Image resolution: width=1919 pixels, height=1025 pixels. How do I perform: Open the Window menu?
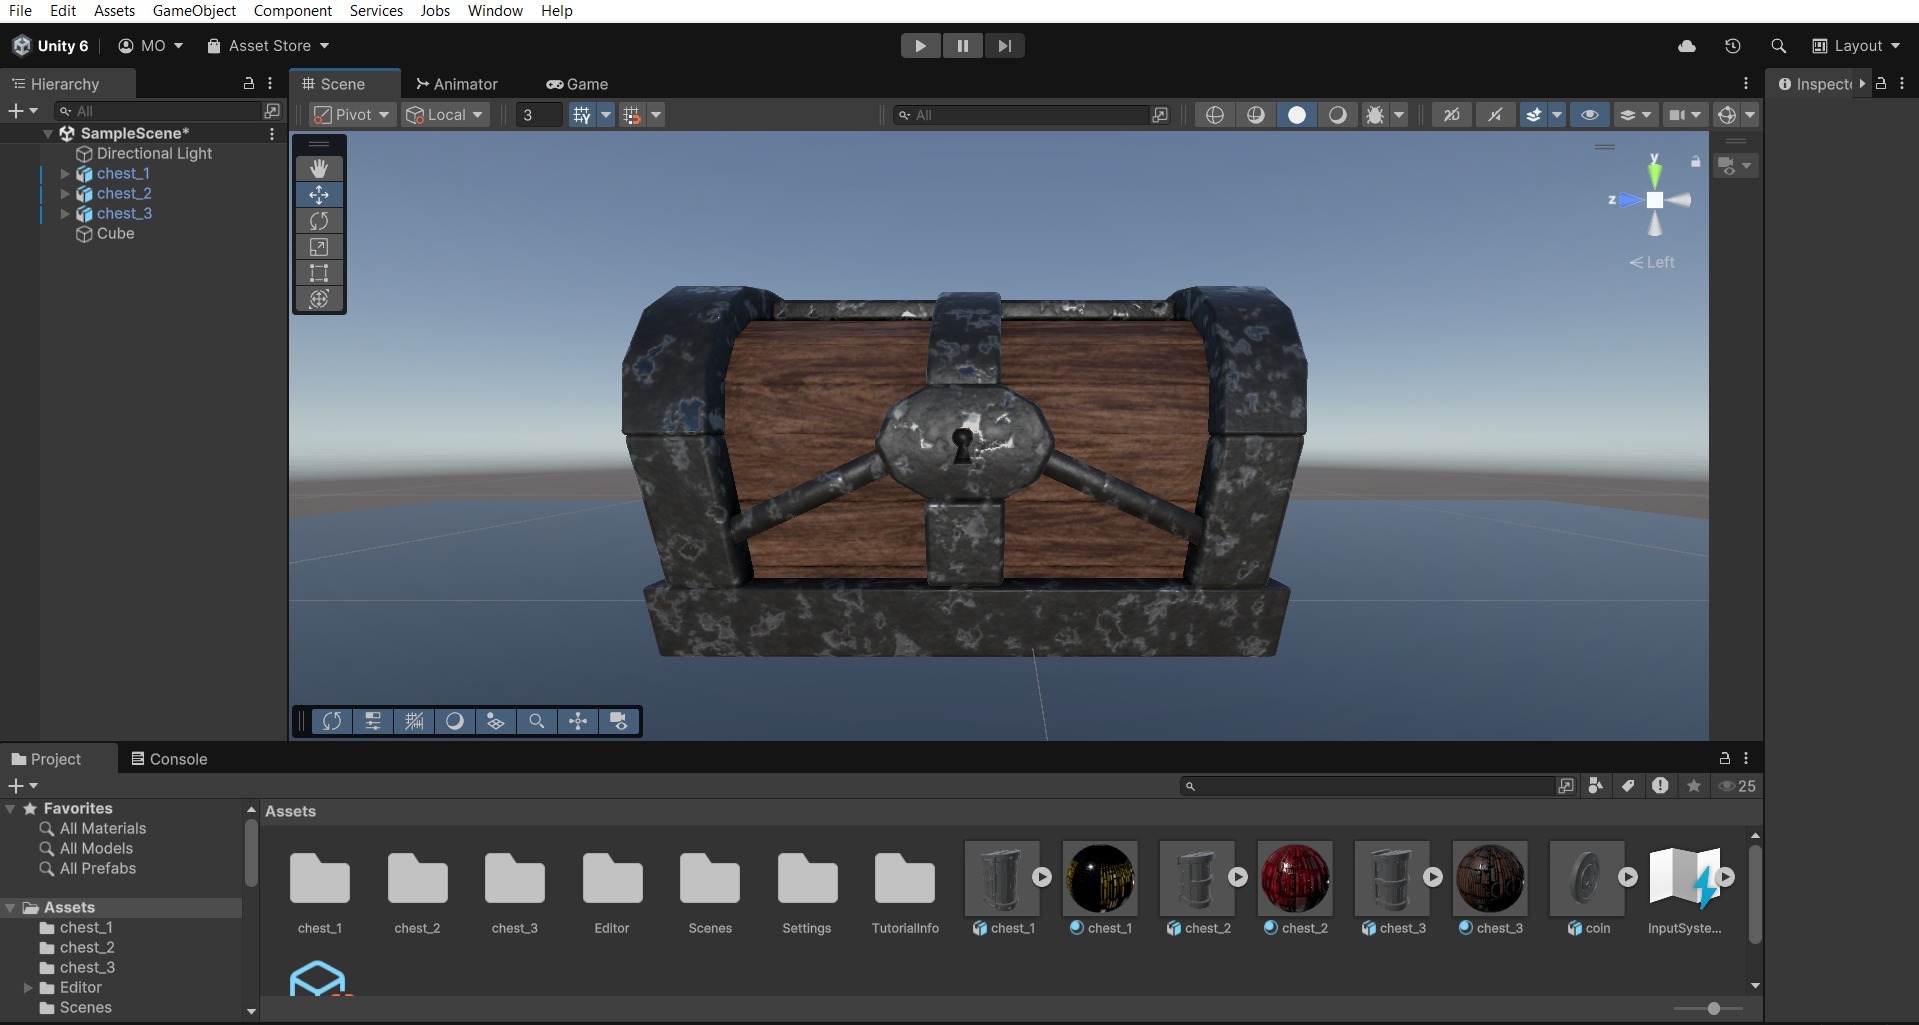click(495, 11)
